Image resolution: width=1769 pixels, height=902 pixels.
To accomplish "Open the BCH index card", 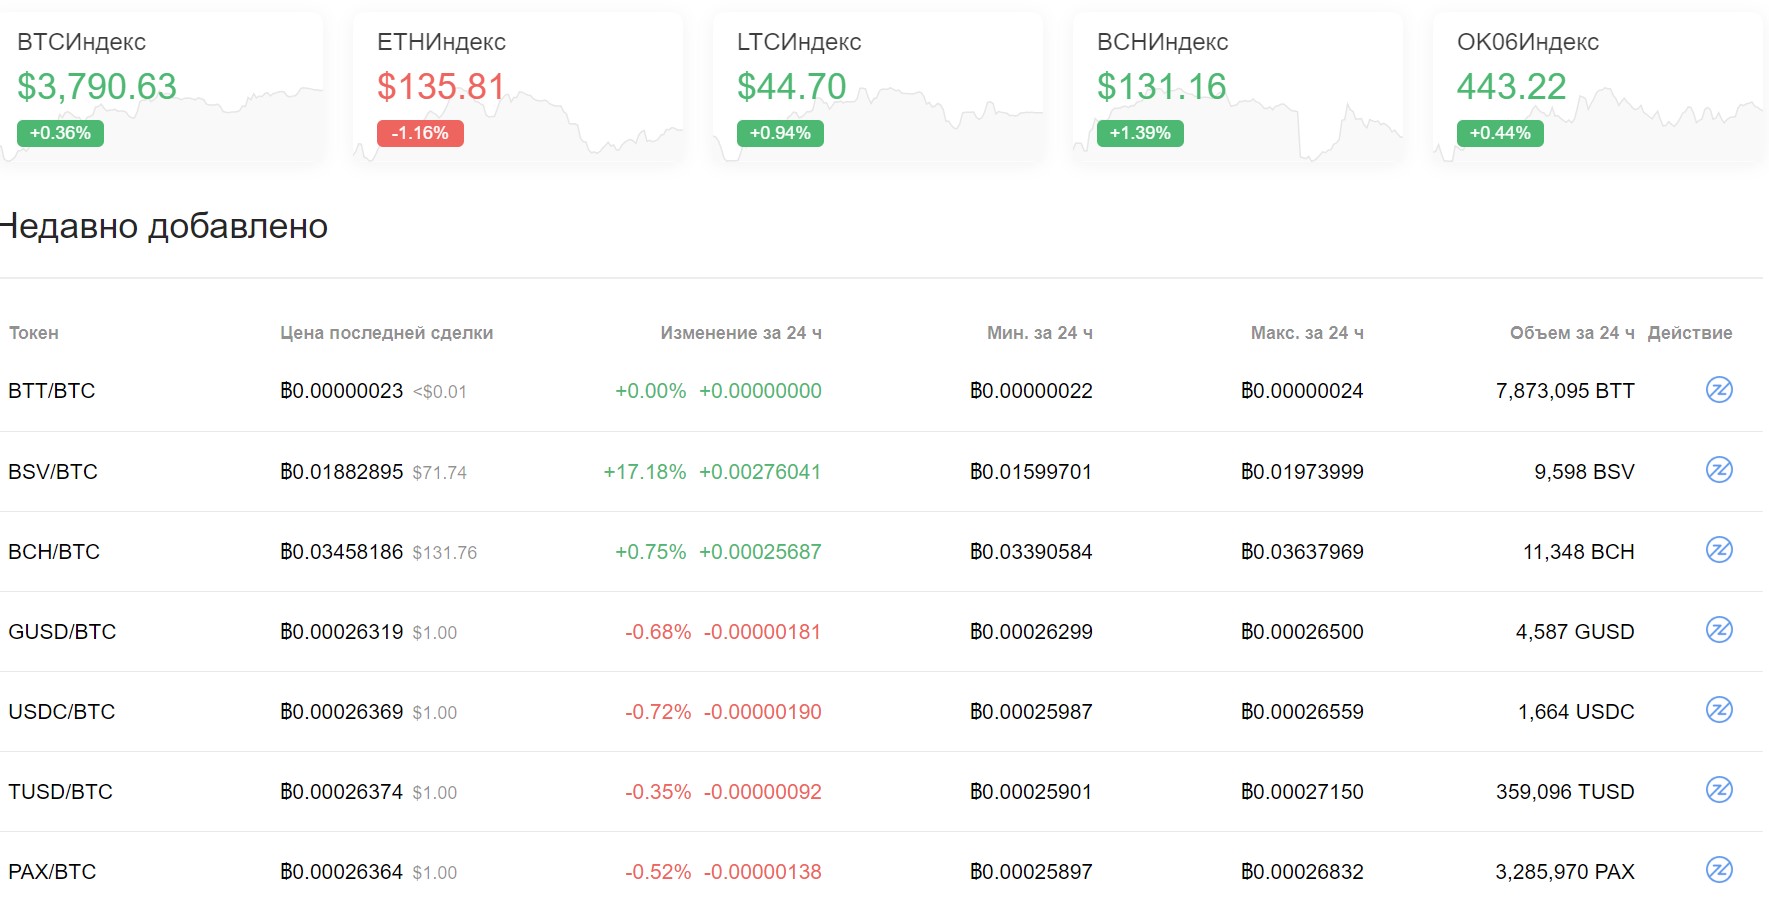I will pyautogui.click(x=1238, y=87).
